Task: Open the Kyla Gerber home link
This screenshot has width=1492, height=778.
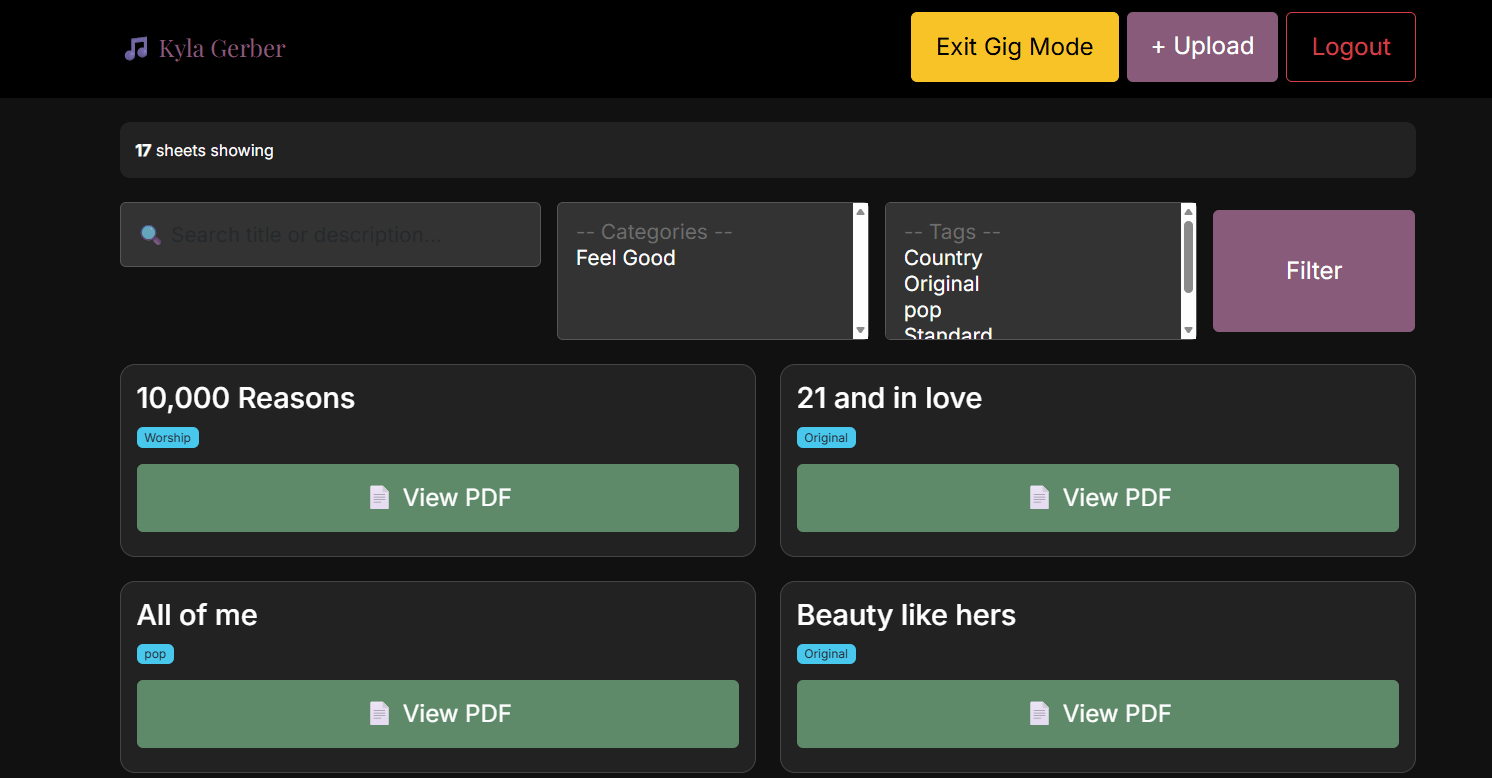Action: (221, 48)
